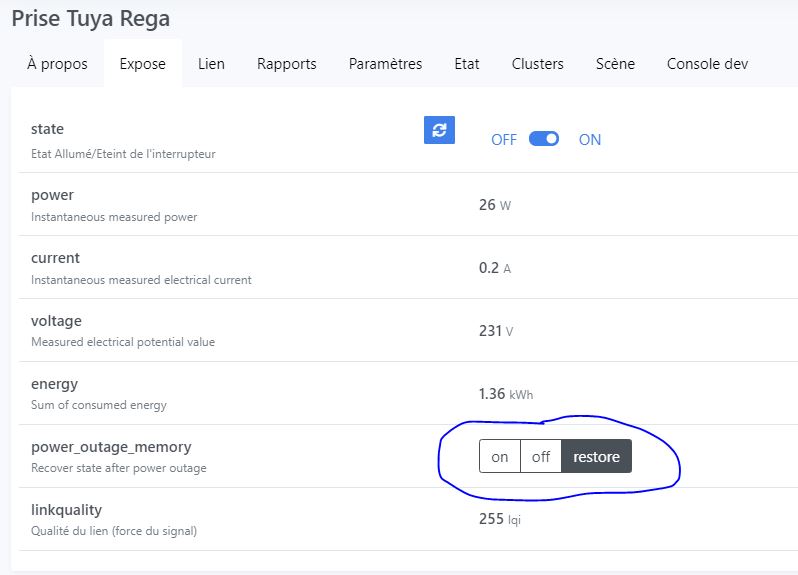The height and width of the screenshot is (575, 798).
Task: Open the À propos tab
Action: coord(57,64)
